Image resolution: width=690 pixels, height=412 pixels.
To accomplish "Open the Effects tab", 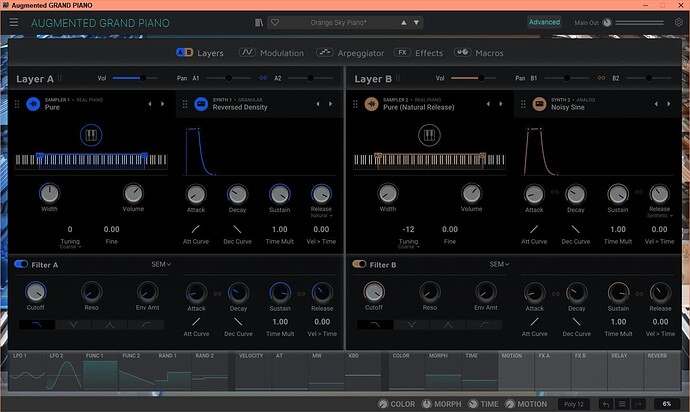I will [x=418, y=53].
